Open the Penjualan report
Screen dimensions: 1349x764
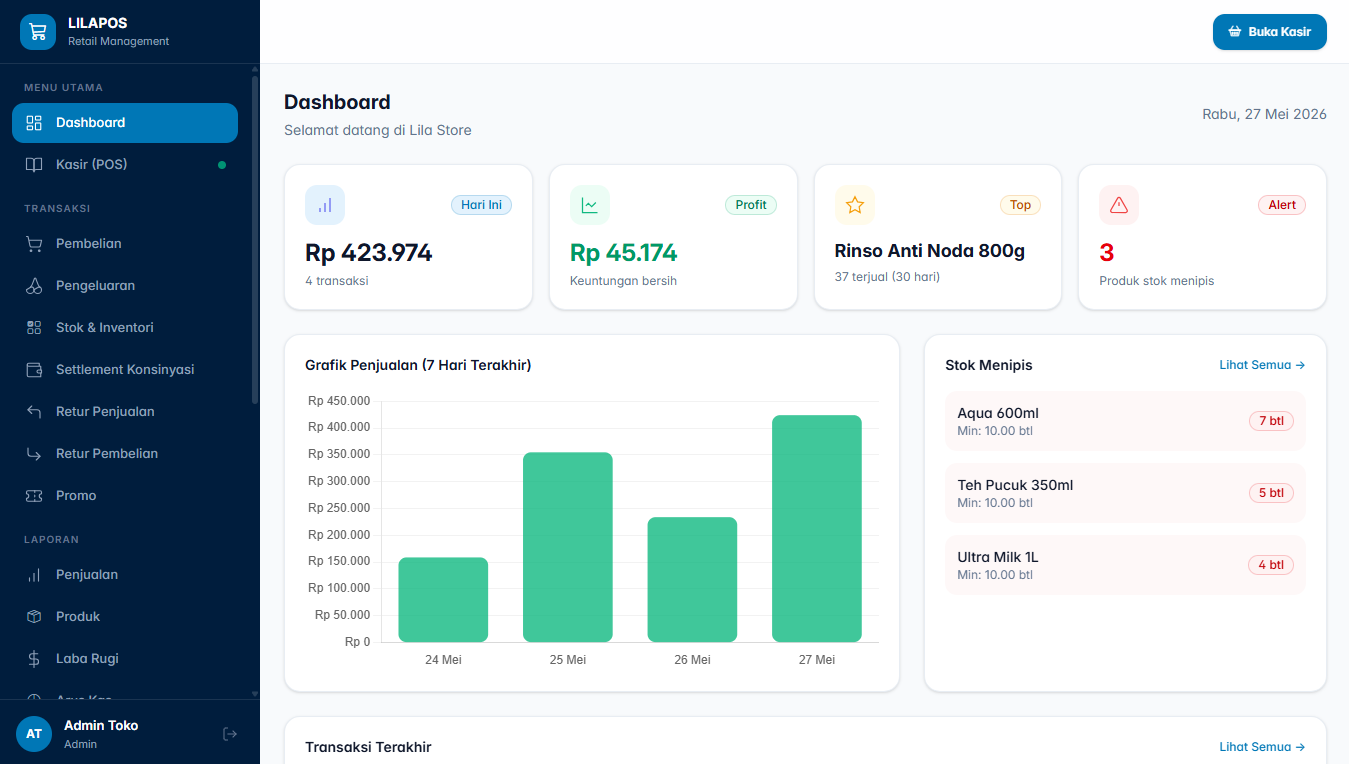[x=125, y=575]
